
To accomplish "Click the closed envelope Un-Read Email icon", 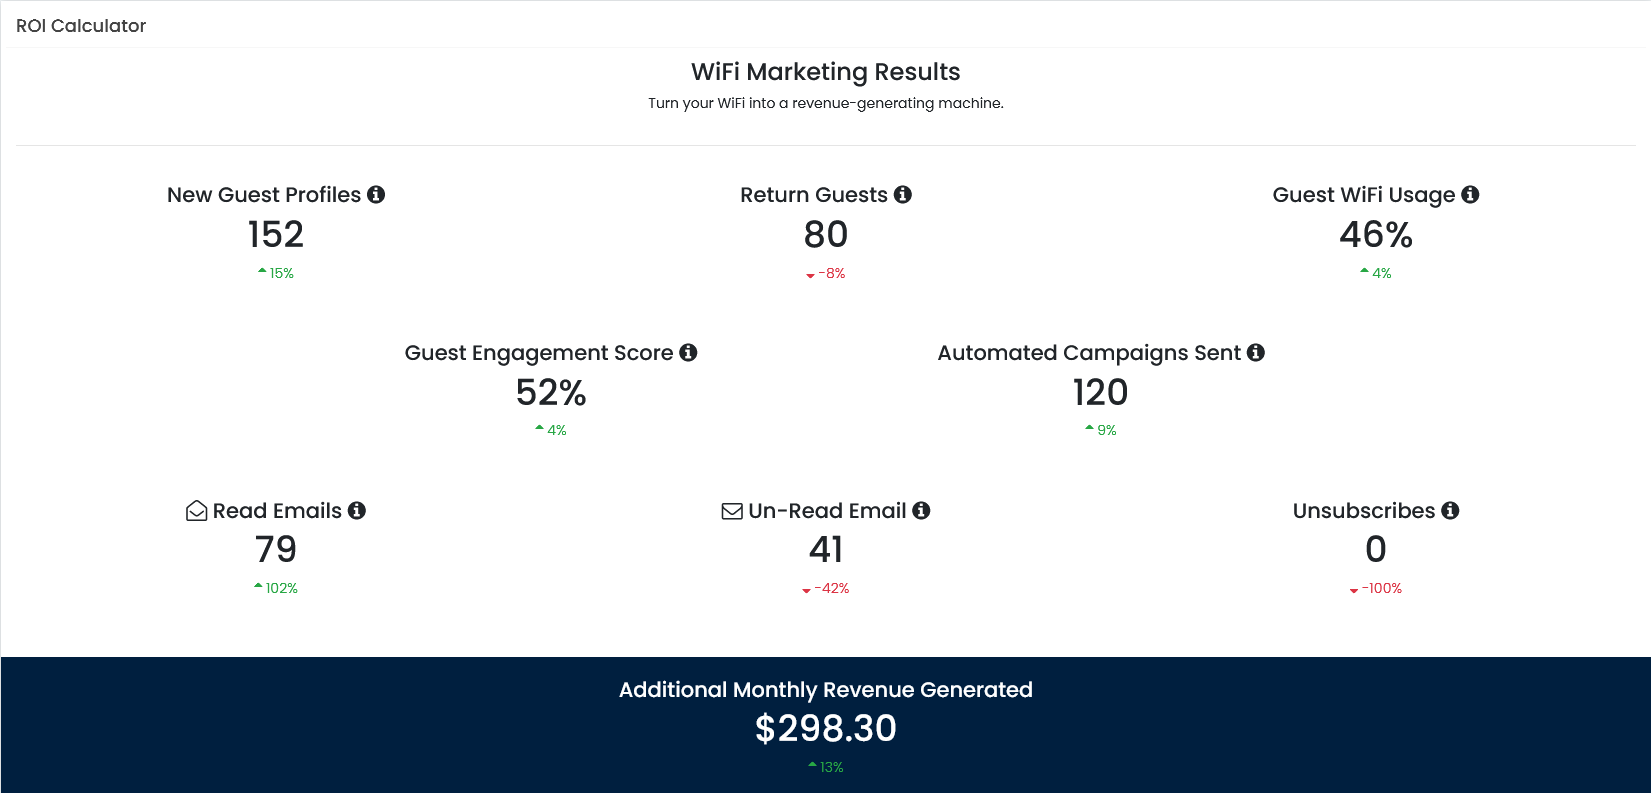I will click(x=732, y=511).
